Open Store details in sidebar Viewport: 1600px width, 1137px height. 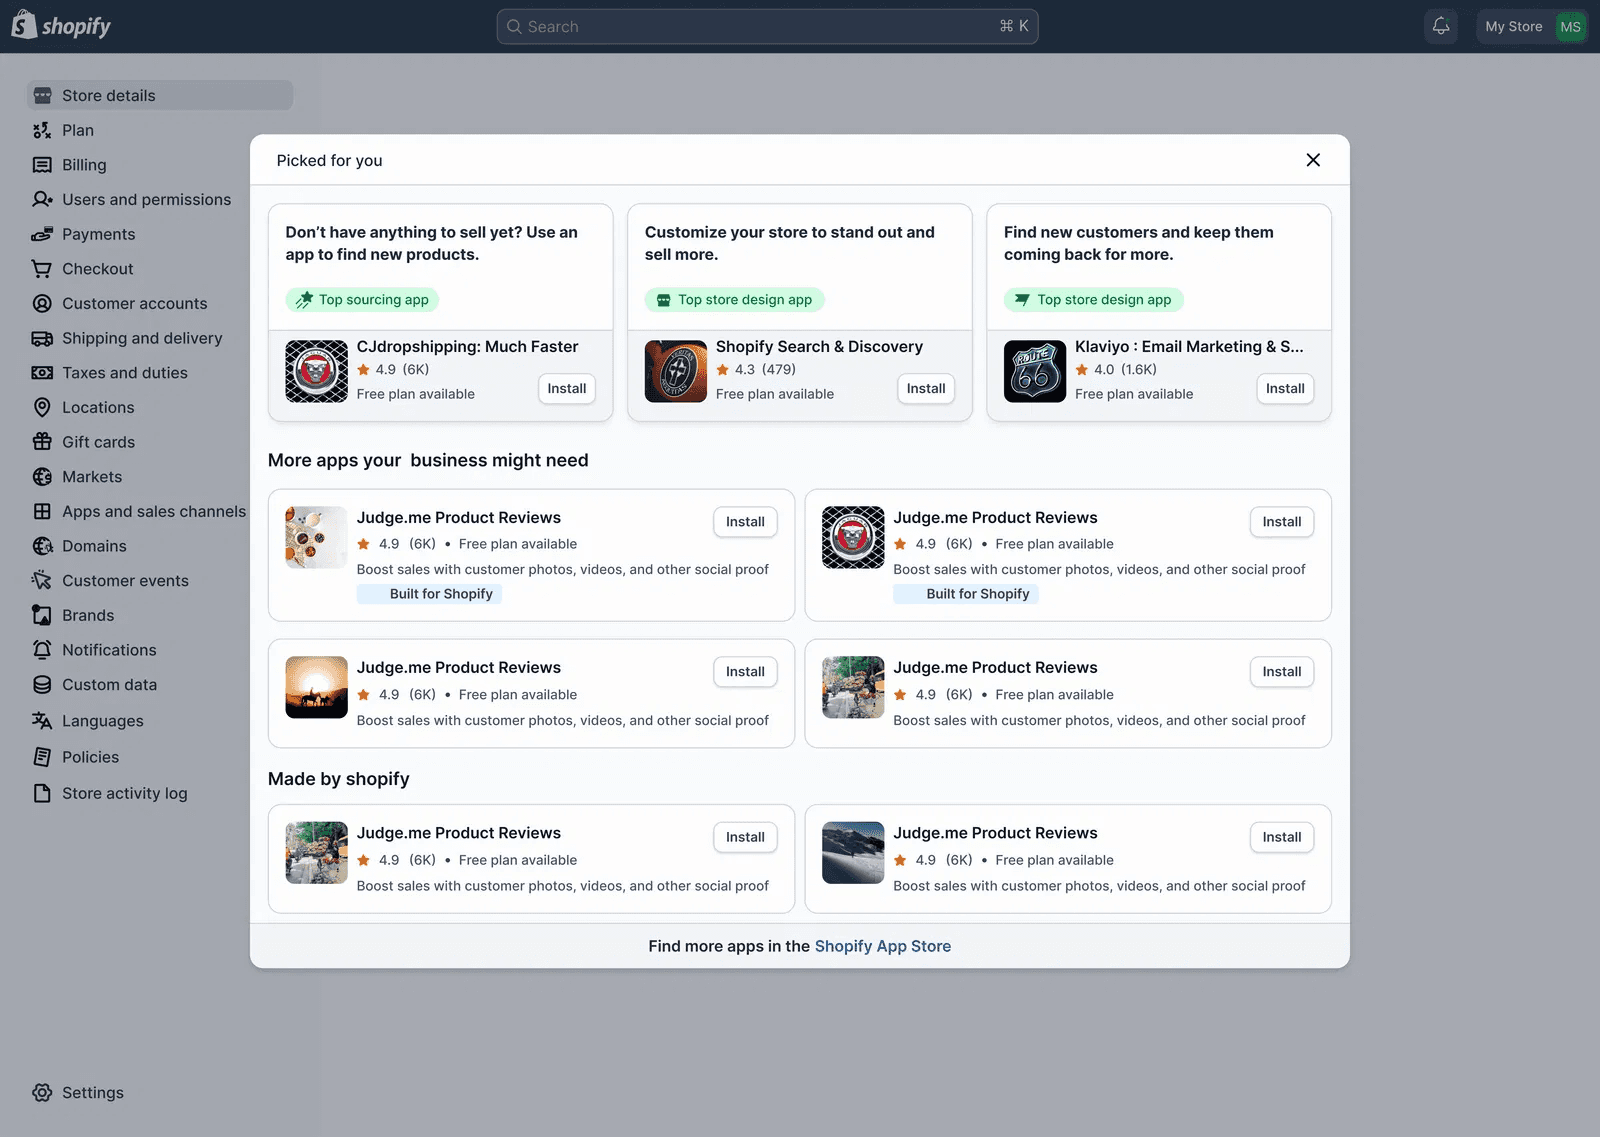[160, 95]
